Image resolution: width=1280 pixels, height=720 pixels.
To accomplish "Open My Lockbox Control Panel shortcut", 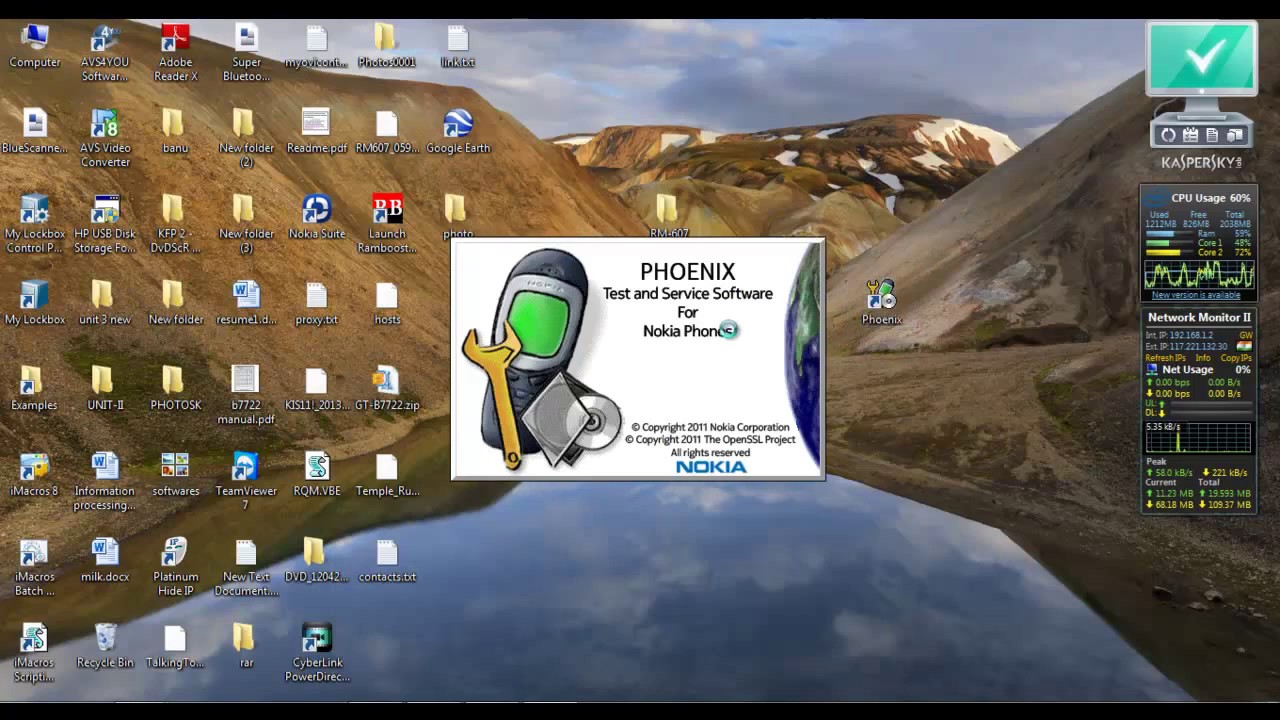I will point(35,225).
